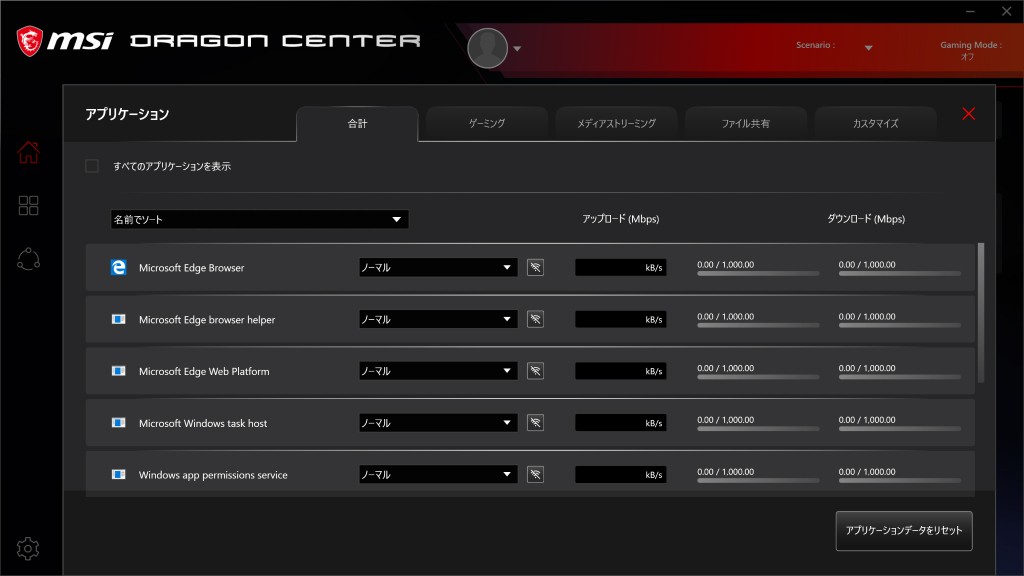Check すべてのアプリケーションを表示 checkbox

92,166
